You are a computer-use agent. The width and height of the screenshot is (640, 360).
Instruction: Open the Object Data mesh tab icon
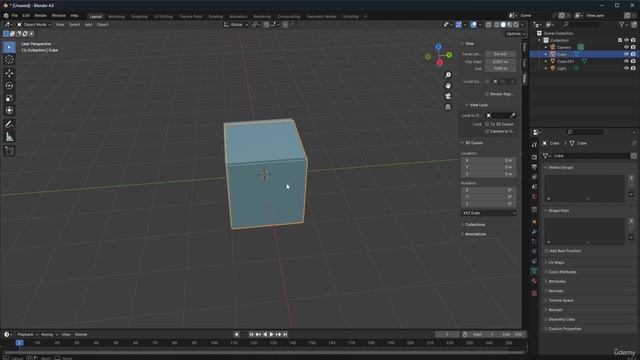pos(534,271)
